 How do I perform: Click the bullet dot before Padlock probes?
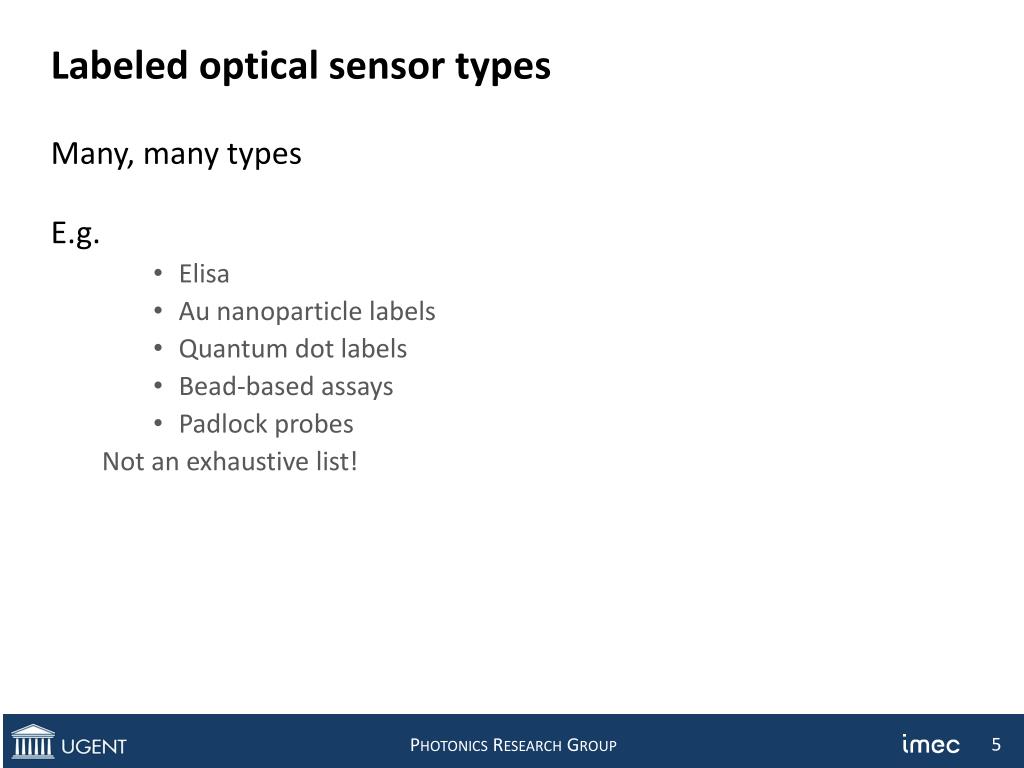[158, 423]
